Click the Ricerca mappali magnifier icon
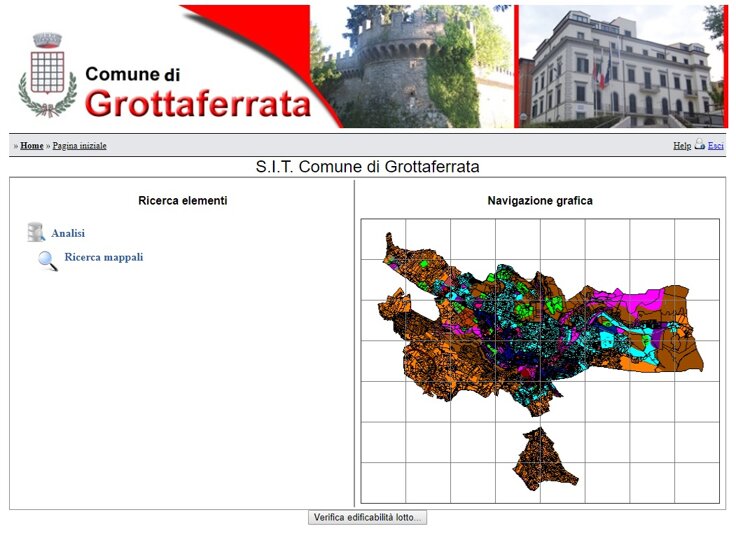 click(48, 261)
